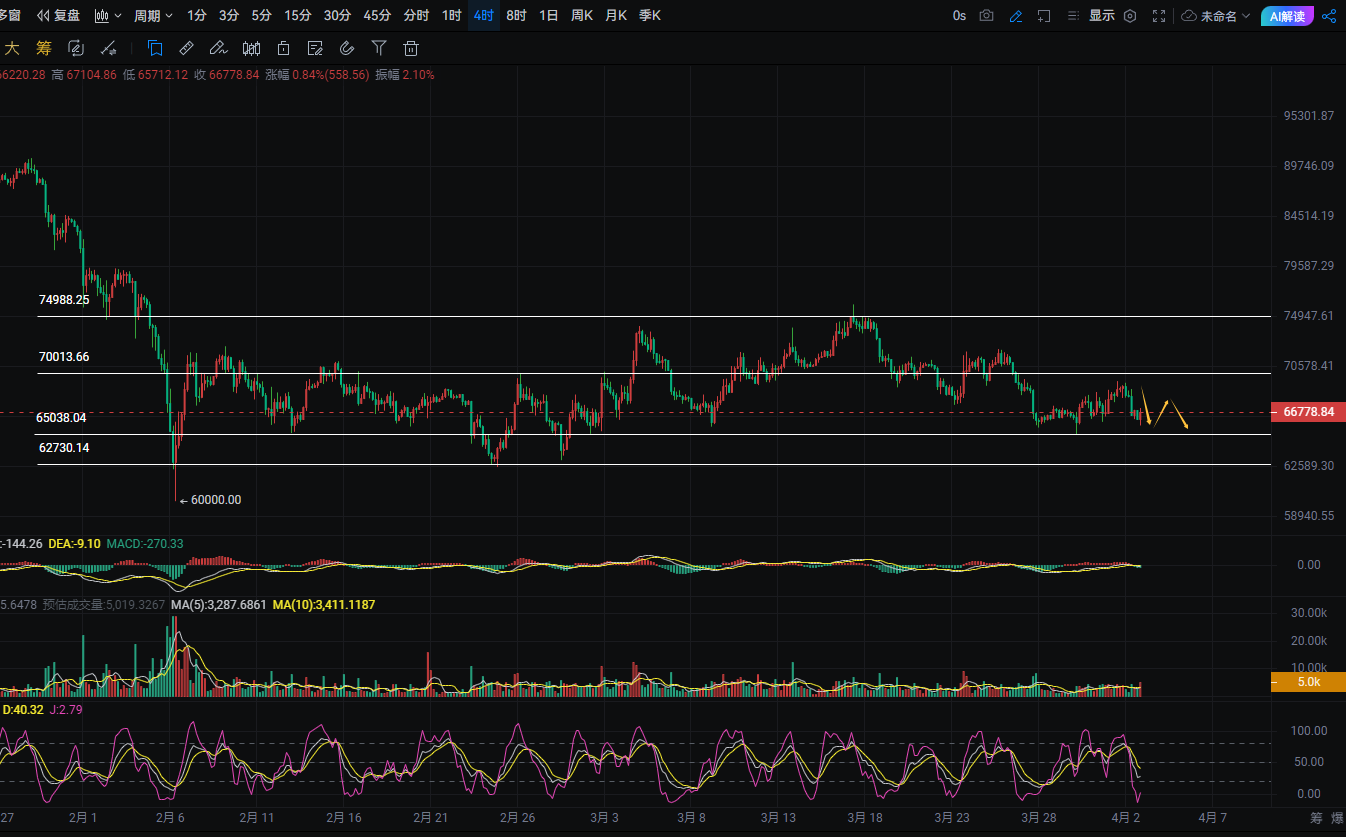Open the hexagon chart settings icon

pyautogui.click(x=1130, y=16)
